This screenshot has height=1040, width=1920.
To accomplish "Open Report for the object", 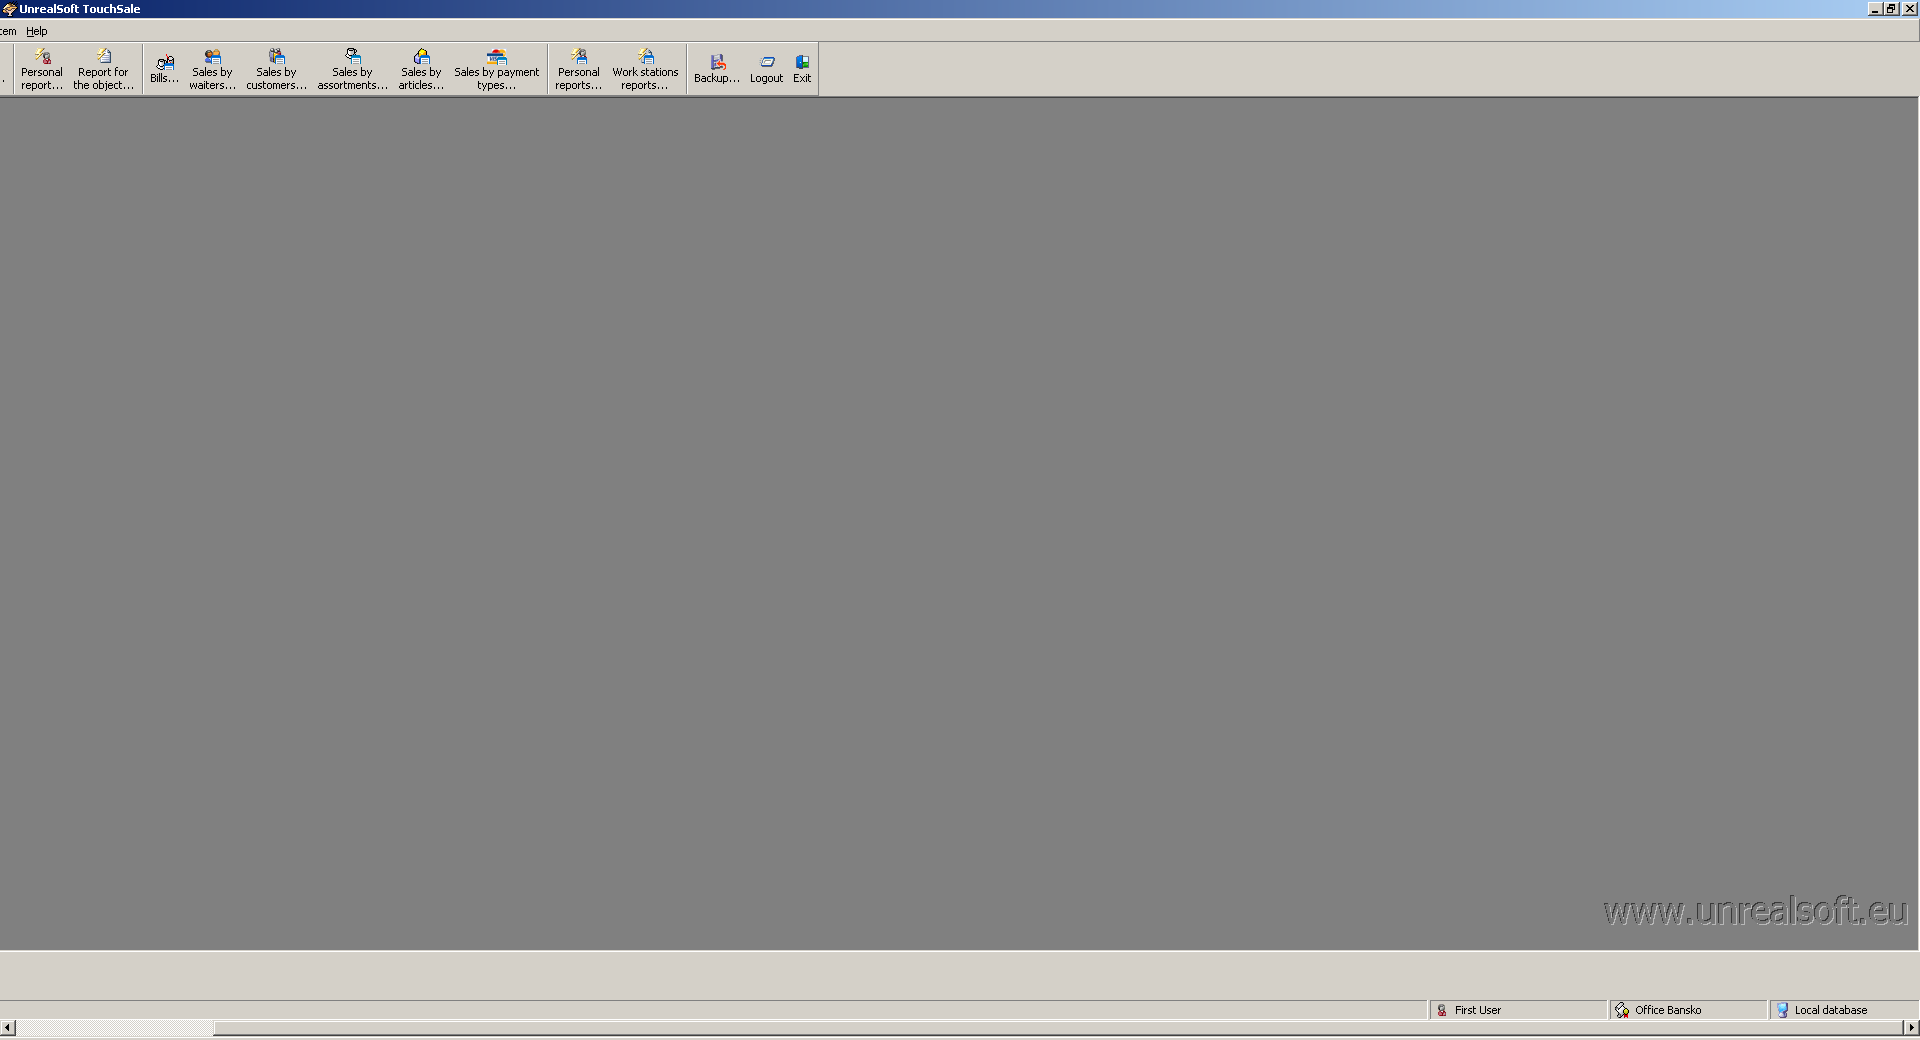I will tap(103, 69).
